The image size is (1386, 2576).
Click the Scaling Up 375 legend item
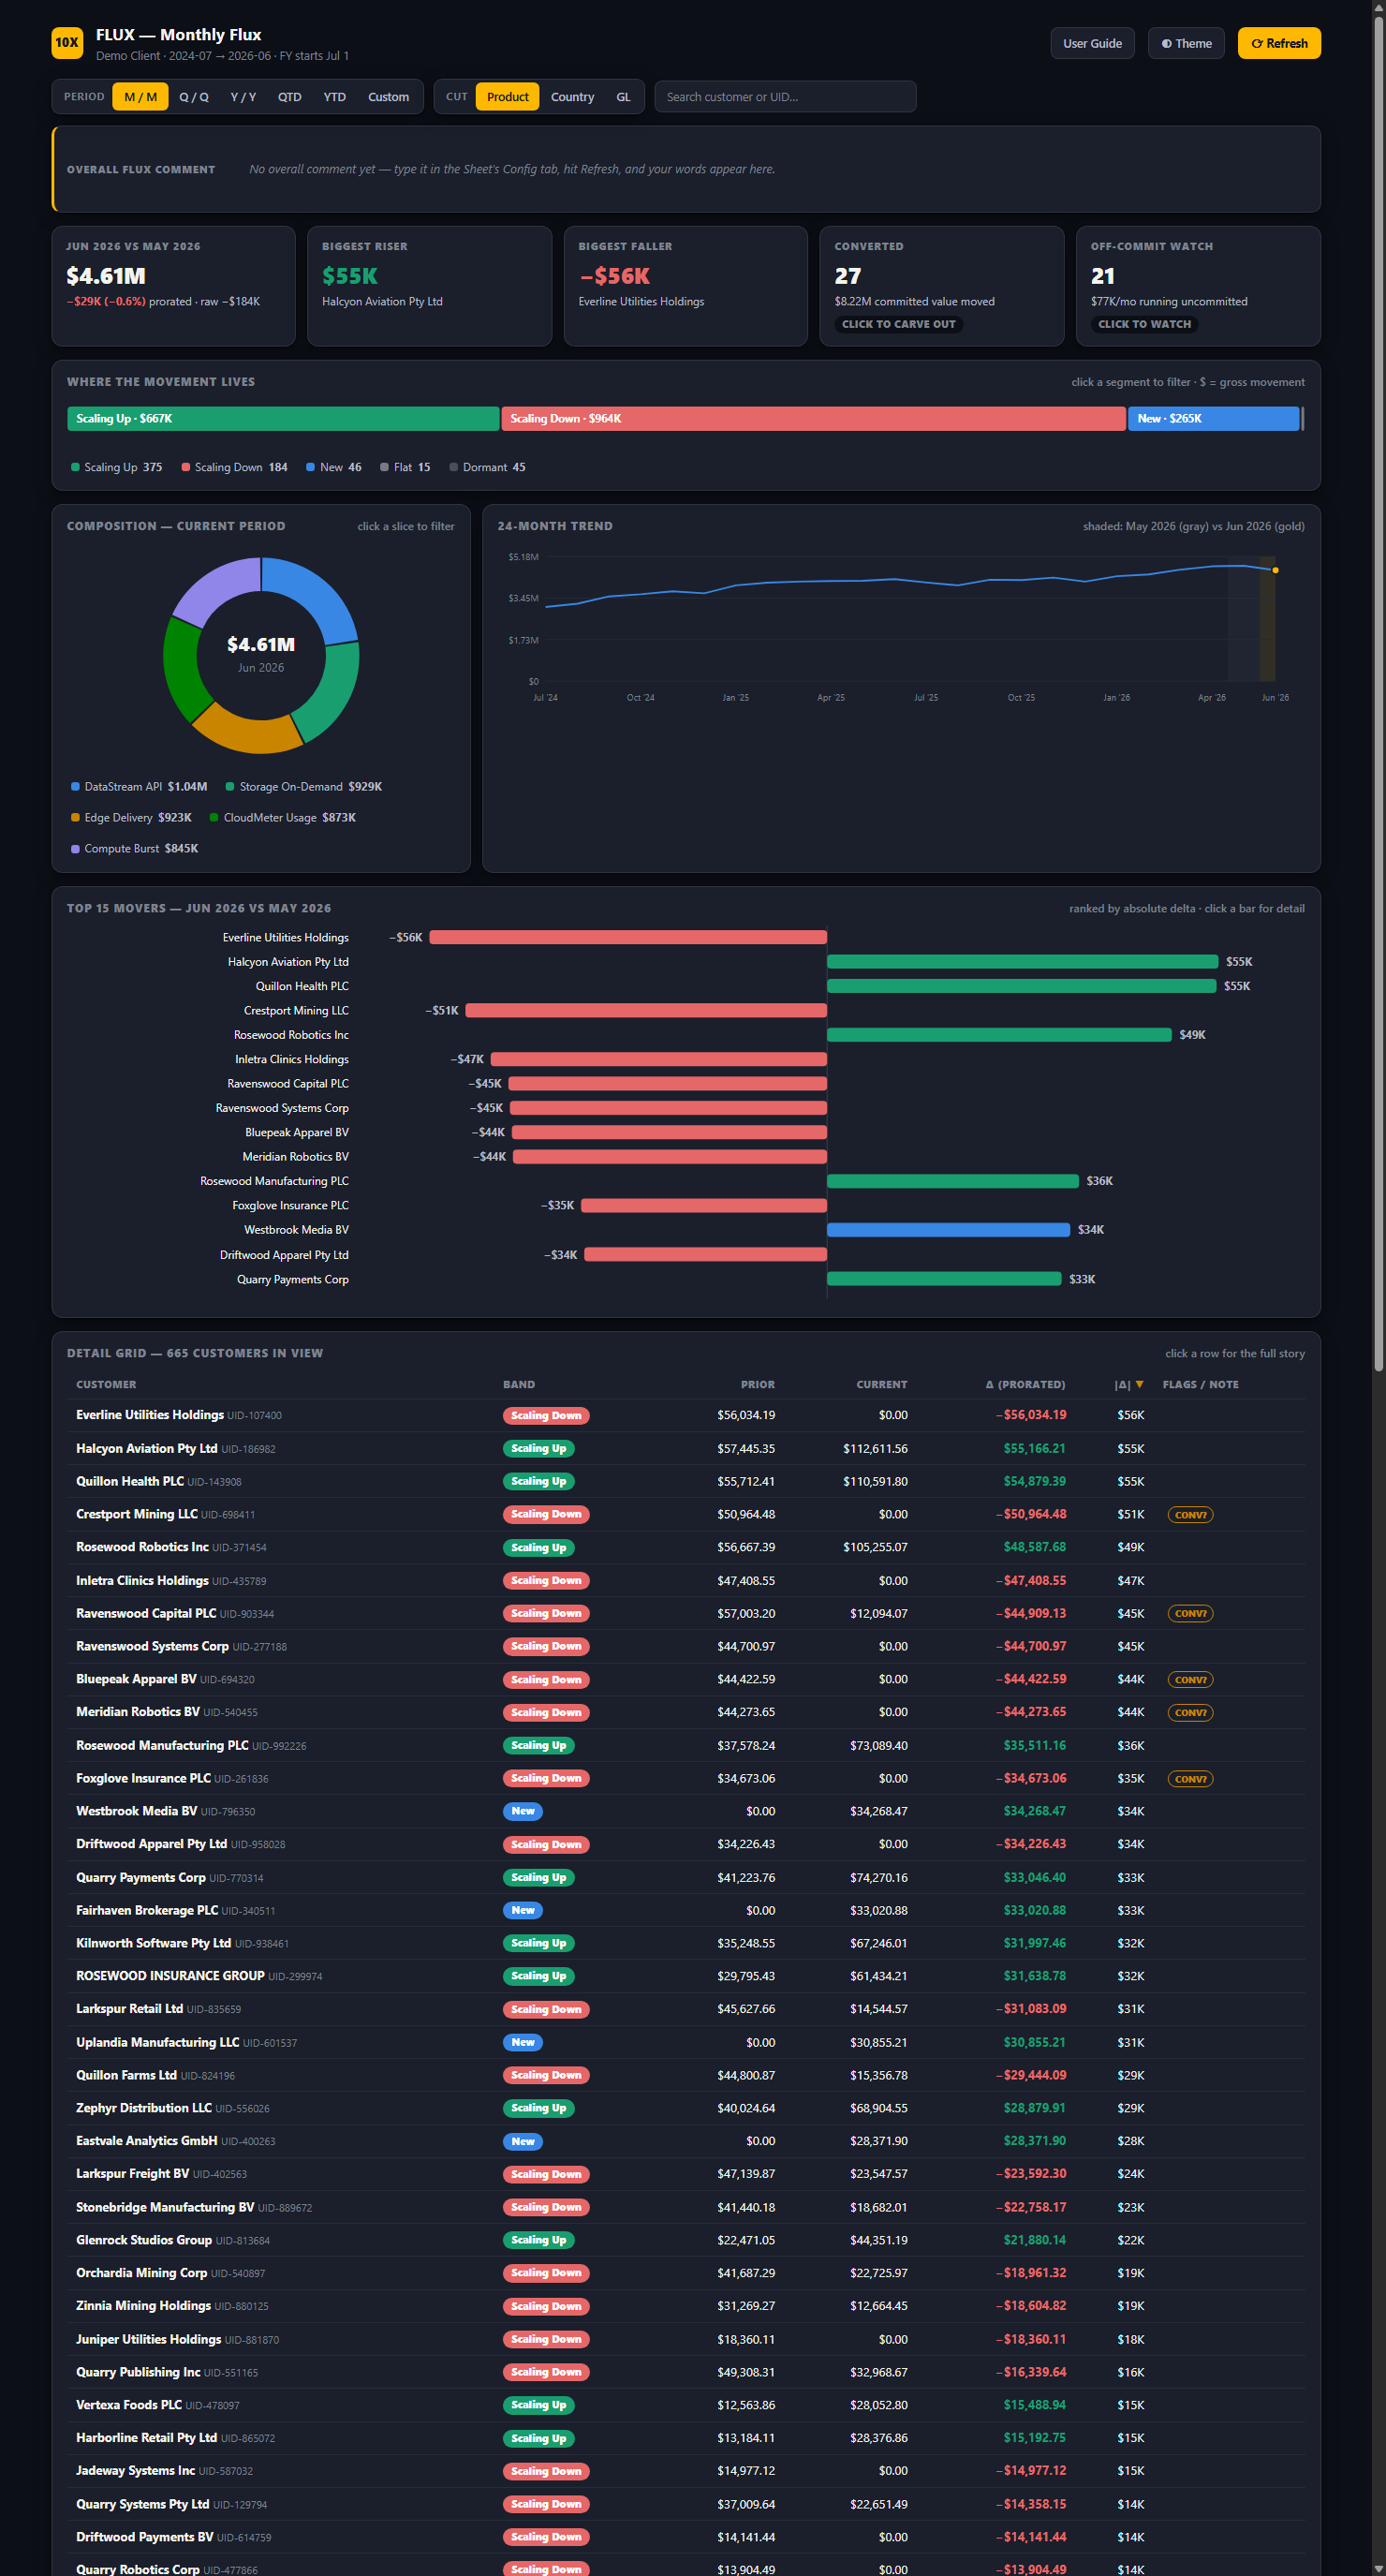pos(116,467)
